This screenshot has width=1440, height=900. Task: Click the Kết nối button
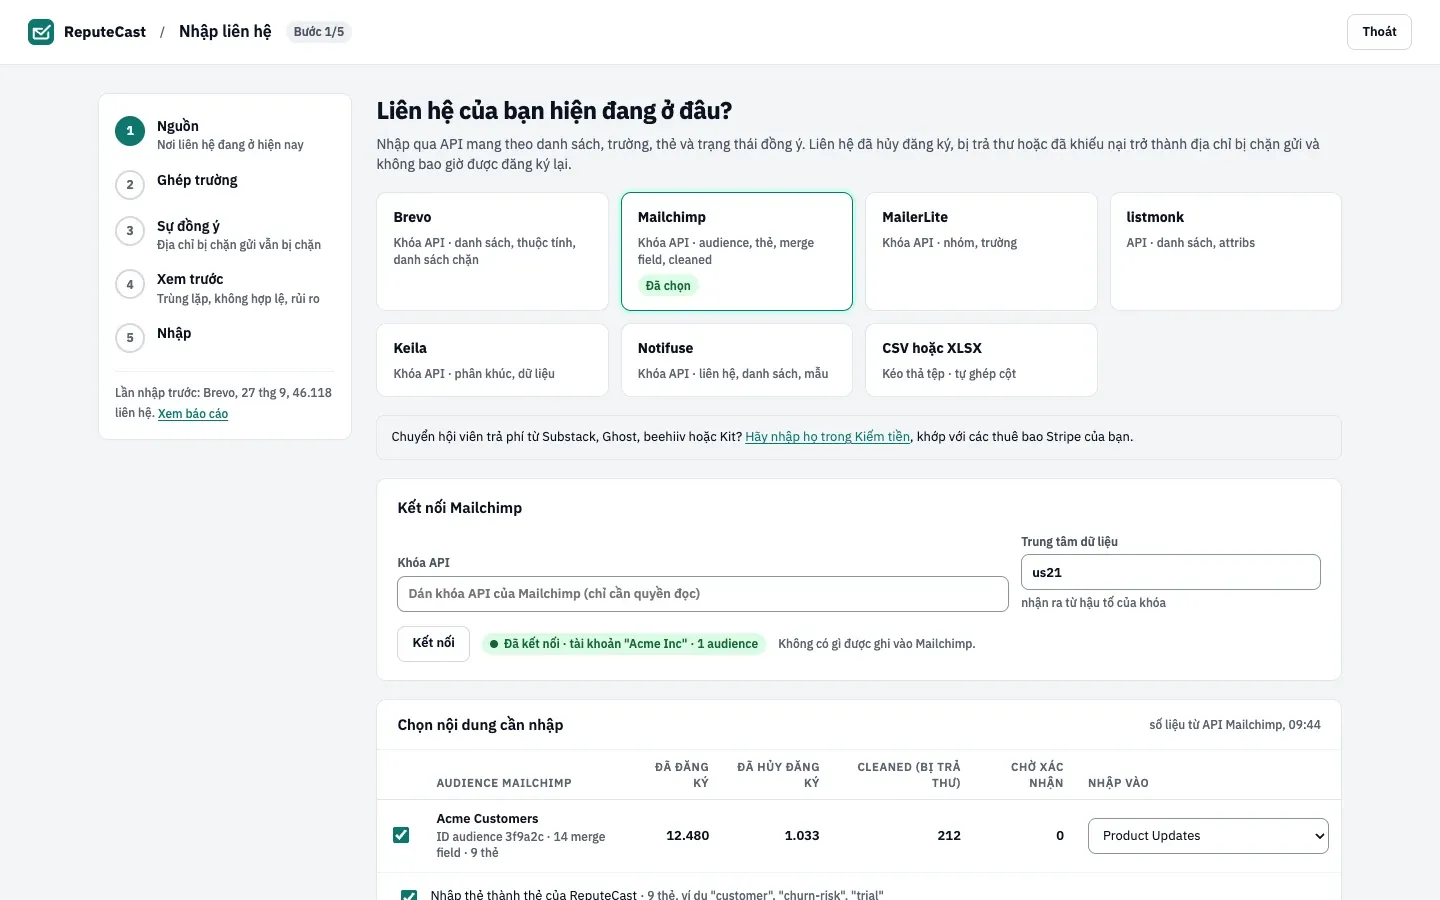434,643
